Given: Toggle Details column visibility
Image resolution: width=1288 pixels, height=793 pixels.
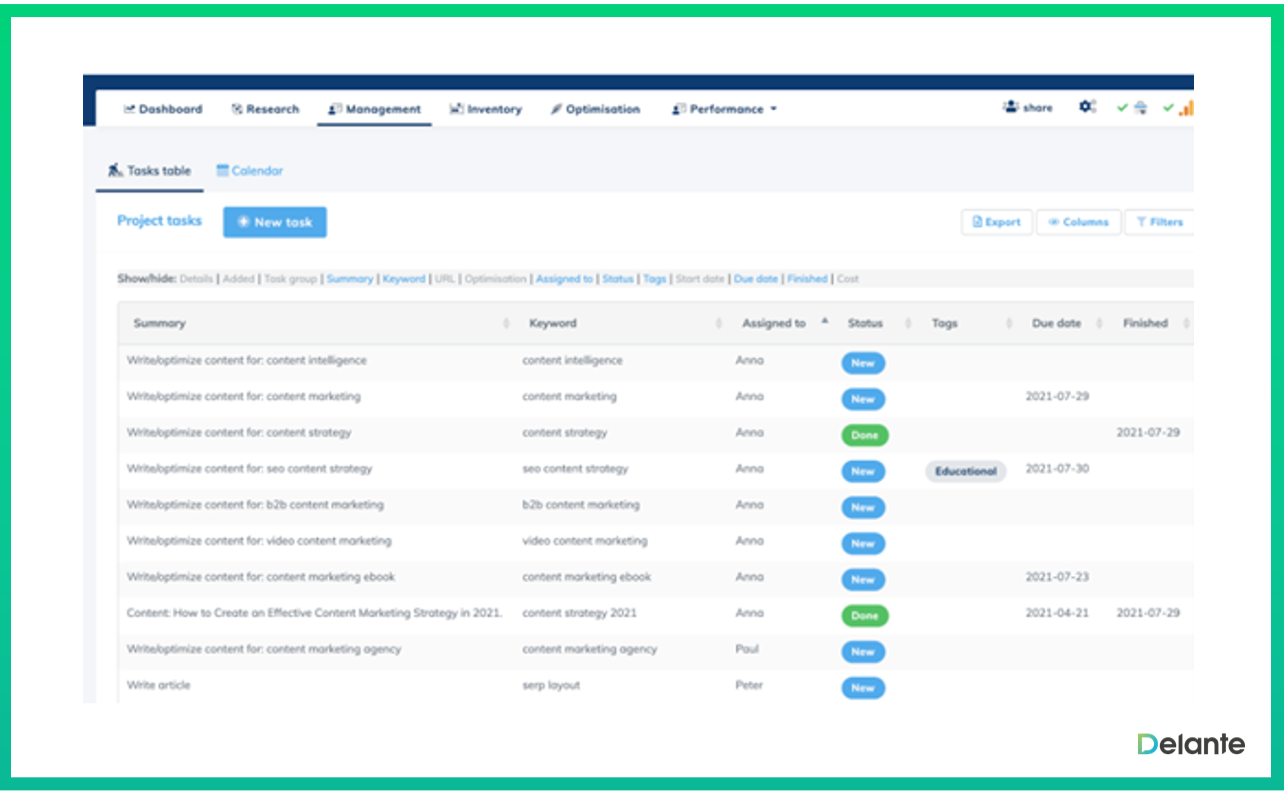Looking at the screenshot, I should point(196,279).
